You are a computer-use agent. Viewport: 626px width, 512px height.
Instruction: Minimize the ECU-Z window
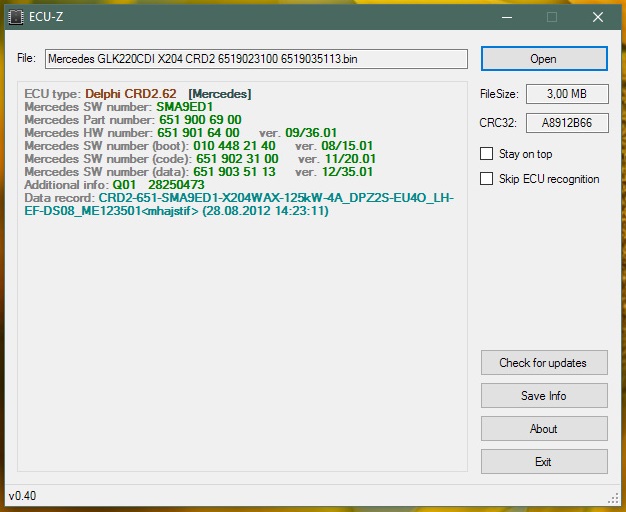coord(507,17)
